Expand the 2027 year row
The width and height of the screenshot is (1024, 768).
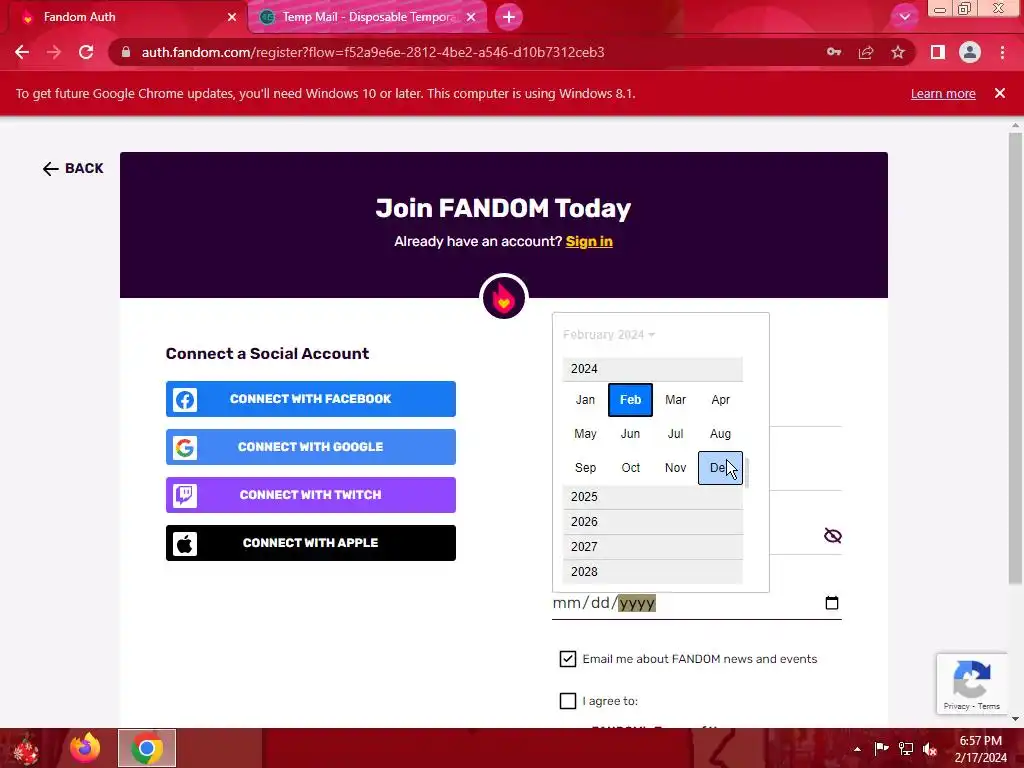(652, 547)
